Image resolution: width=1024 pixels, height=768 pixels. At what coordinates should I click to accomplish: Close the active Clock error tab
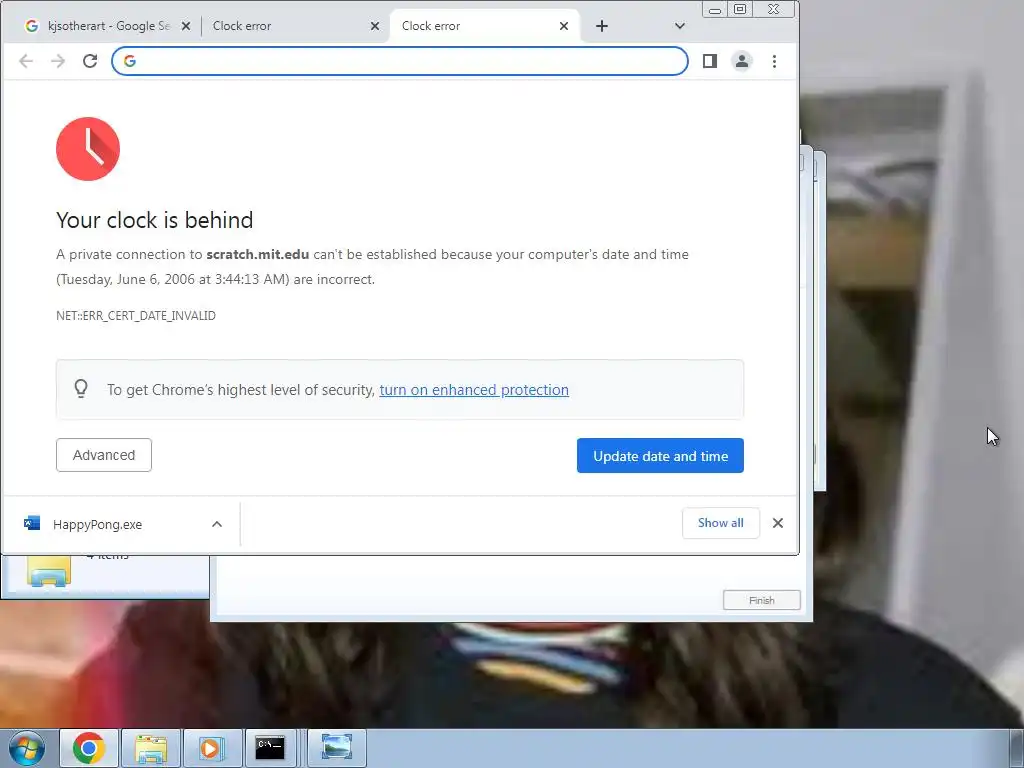coord(564,26)
